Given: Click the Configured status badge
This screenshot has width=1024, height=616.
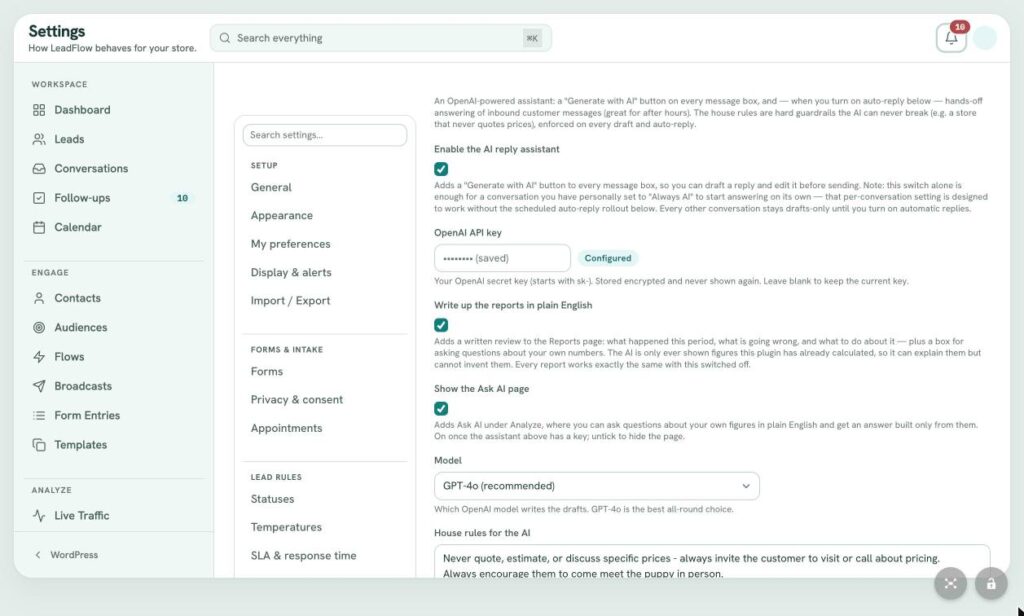Looking at the screenshot, I should 608,258.
